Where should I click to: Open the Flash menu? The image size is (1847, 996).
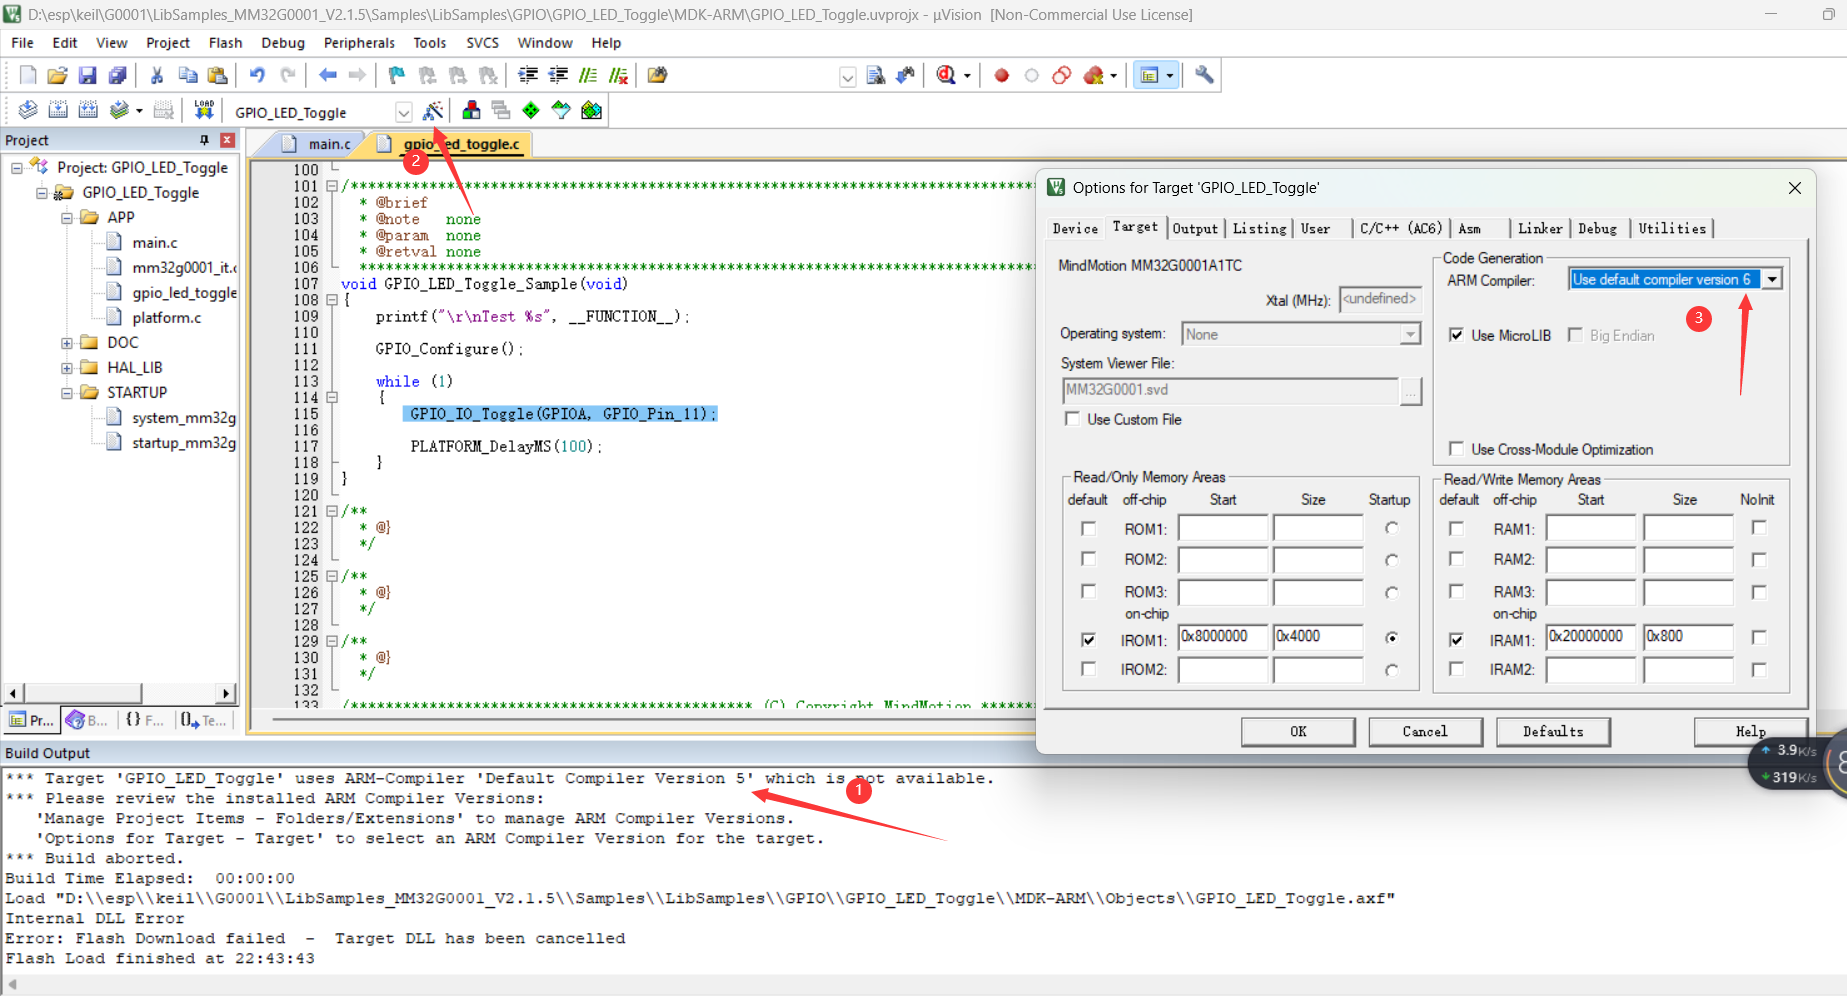click(x=225, y=43)
